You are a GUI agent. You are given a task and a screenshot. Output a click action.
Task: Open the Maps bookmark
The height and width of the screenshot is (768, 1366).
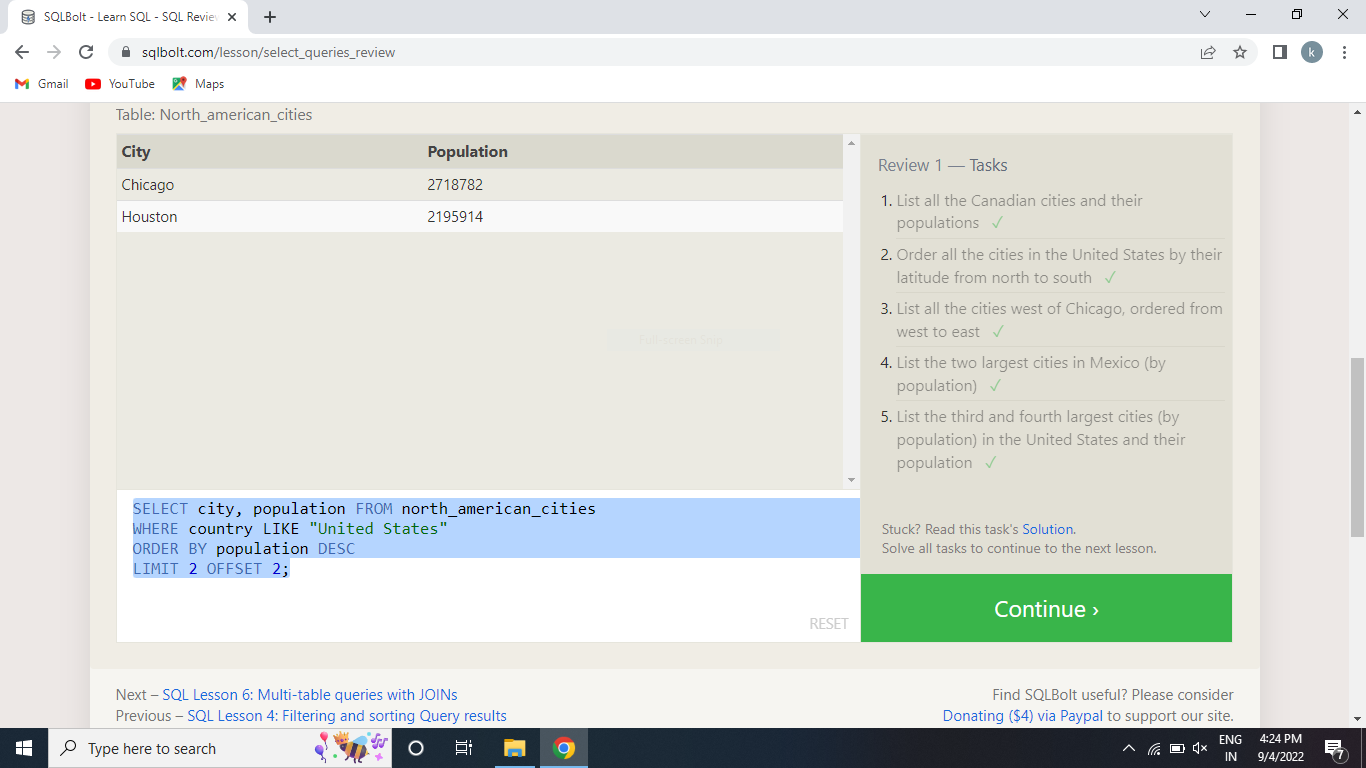(x=198, y=84)
